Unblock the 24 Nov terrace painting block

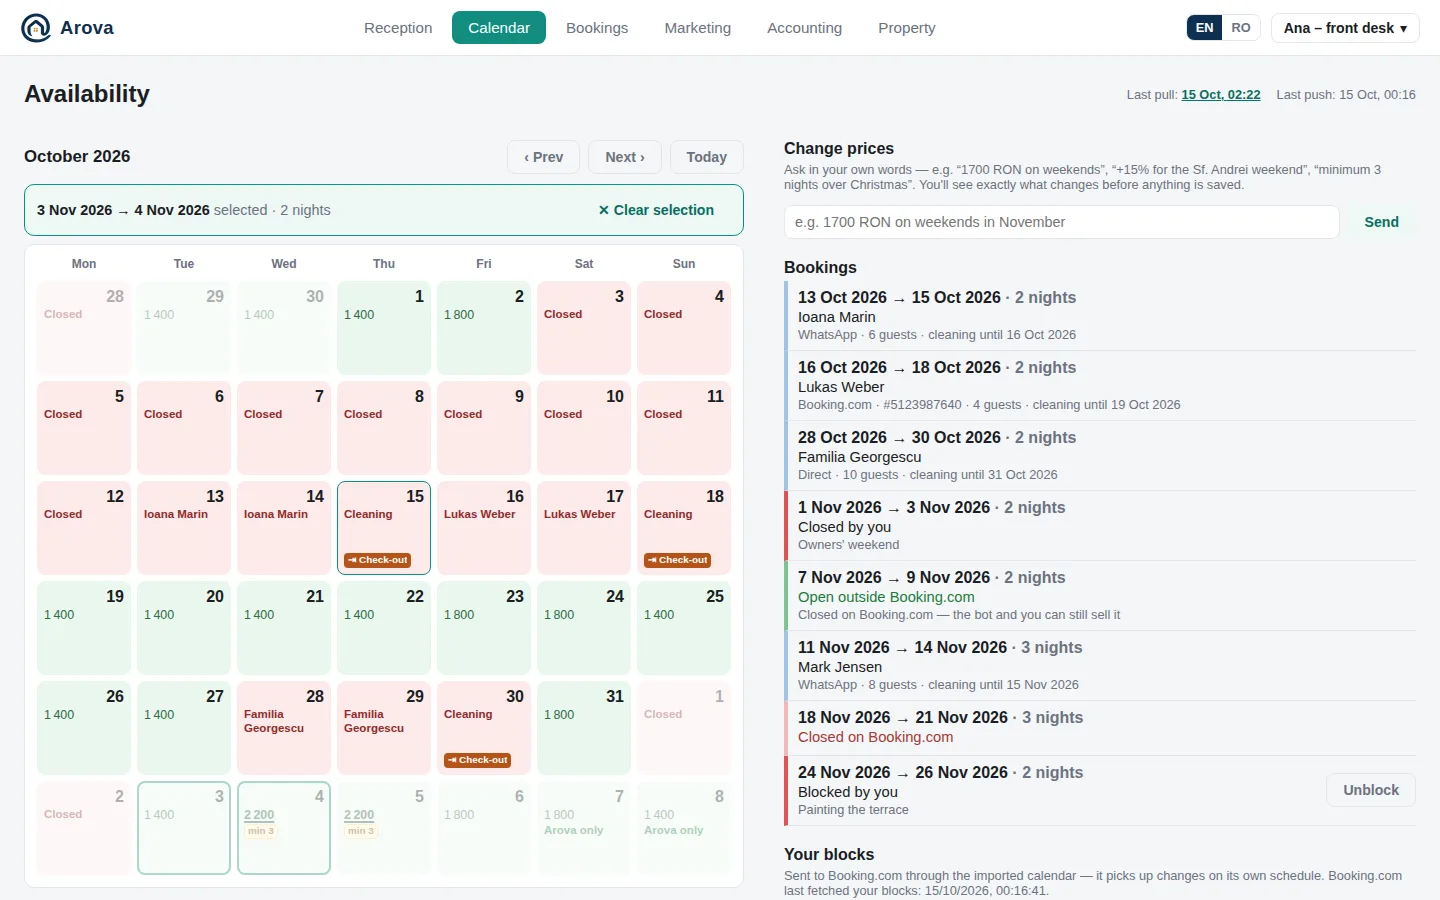(1371, 790)
